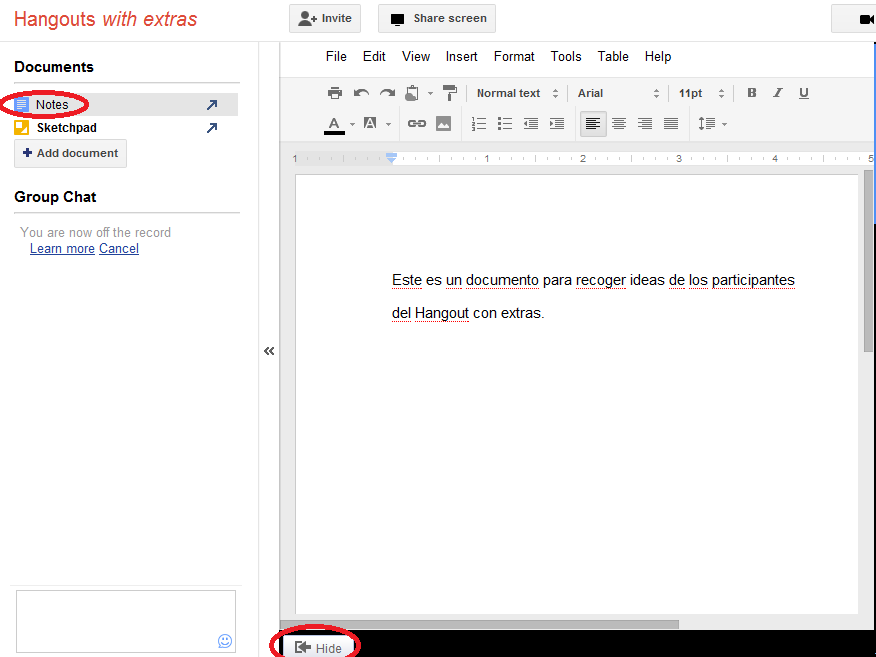Click the Add document button
The image size is (876, 657).
coord(70,153)
